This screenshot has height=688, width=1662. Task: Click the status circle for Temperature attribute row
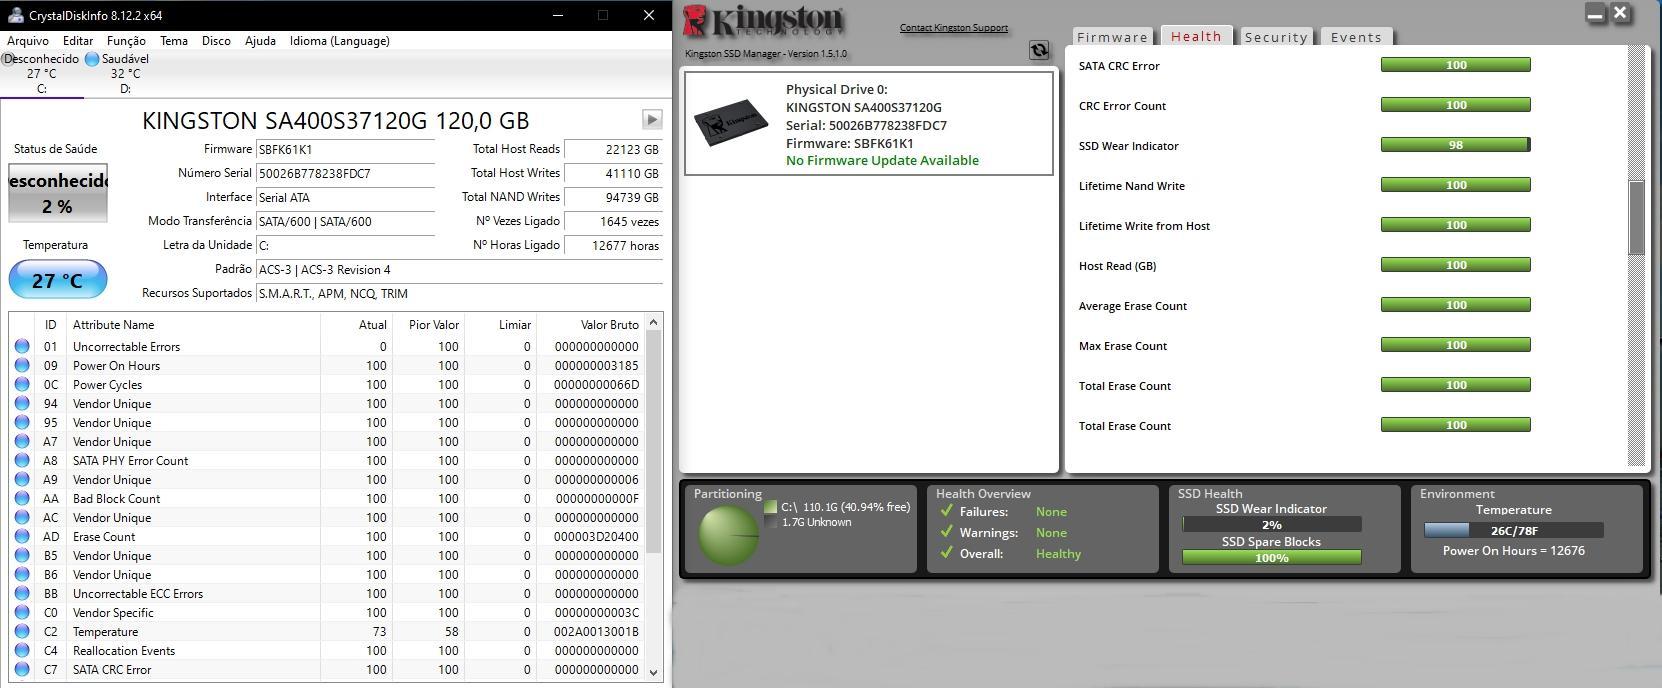[x=22, y=631]
